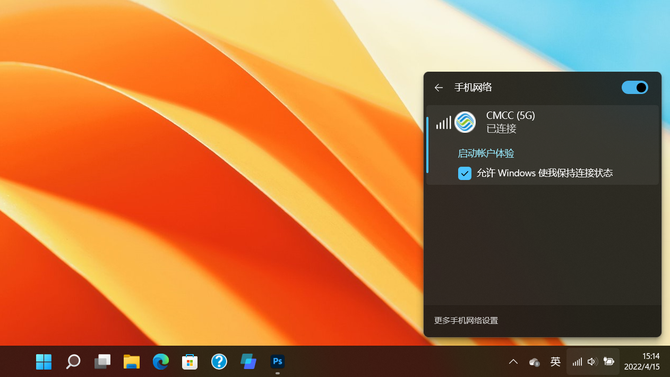Open the clock showing 15:14 2022/4/15
670x377 pixels.
pyautogui.click(x=642, y=362)
